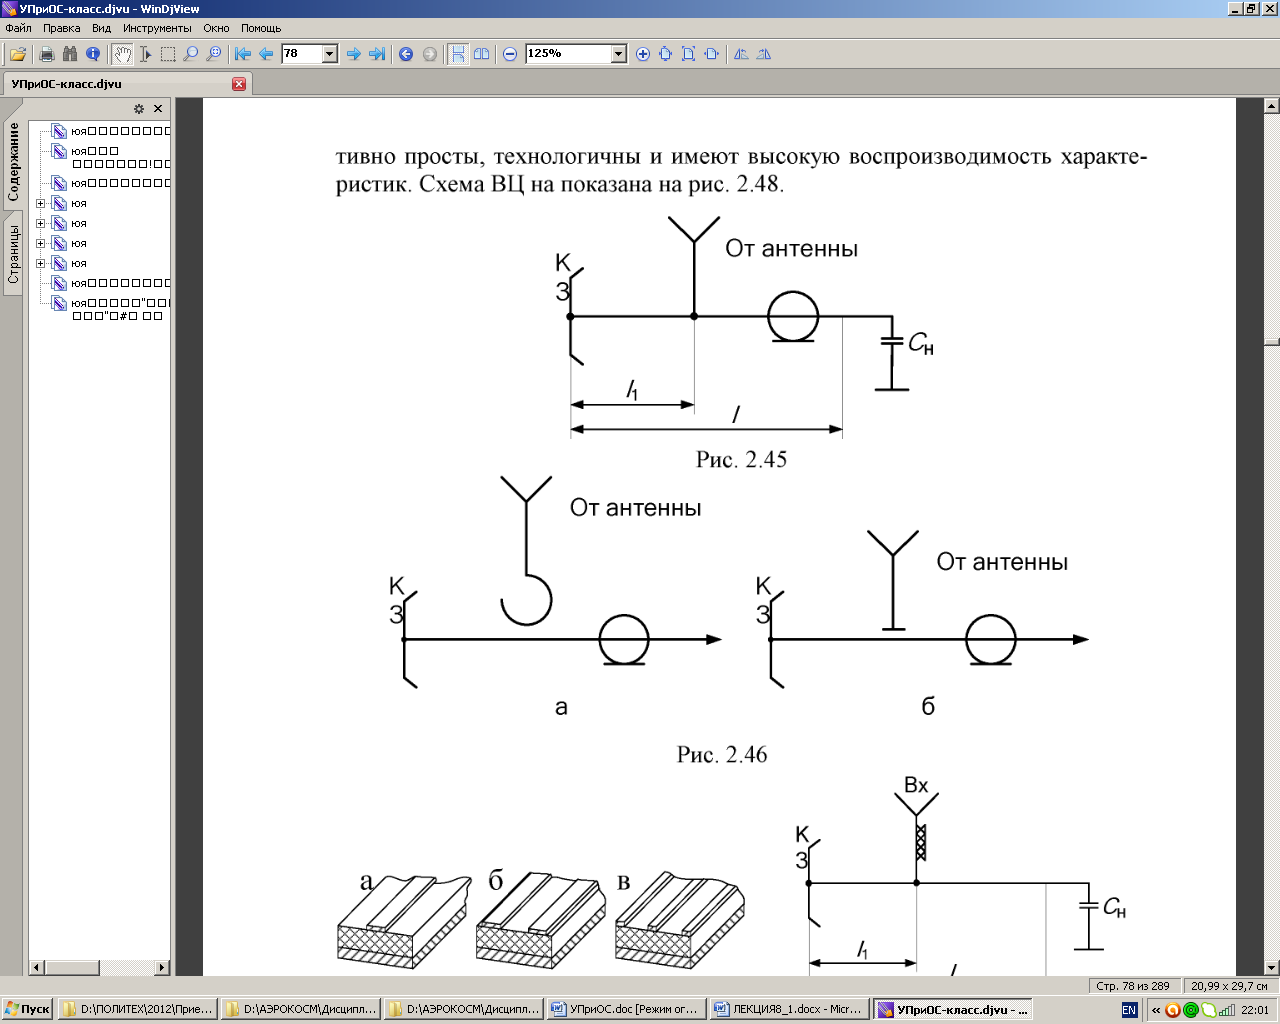Click the Zoom In plus icon
1280x1024 pixels.
[x=643, y=54]
